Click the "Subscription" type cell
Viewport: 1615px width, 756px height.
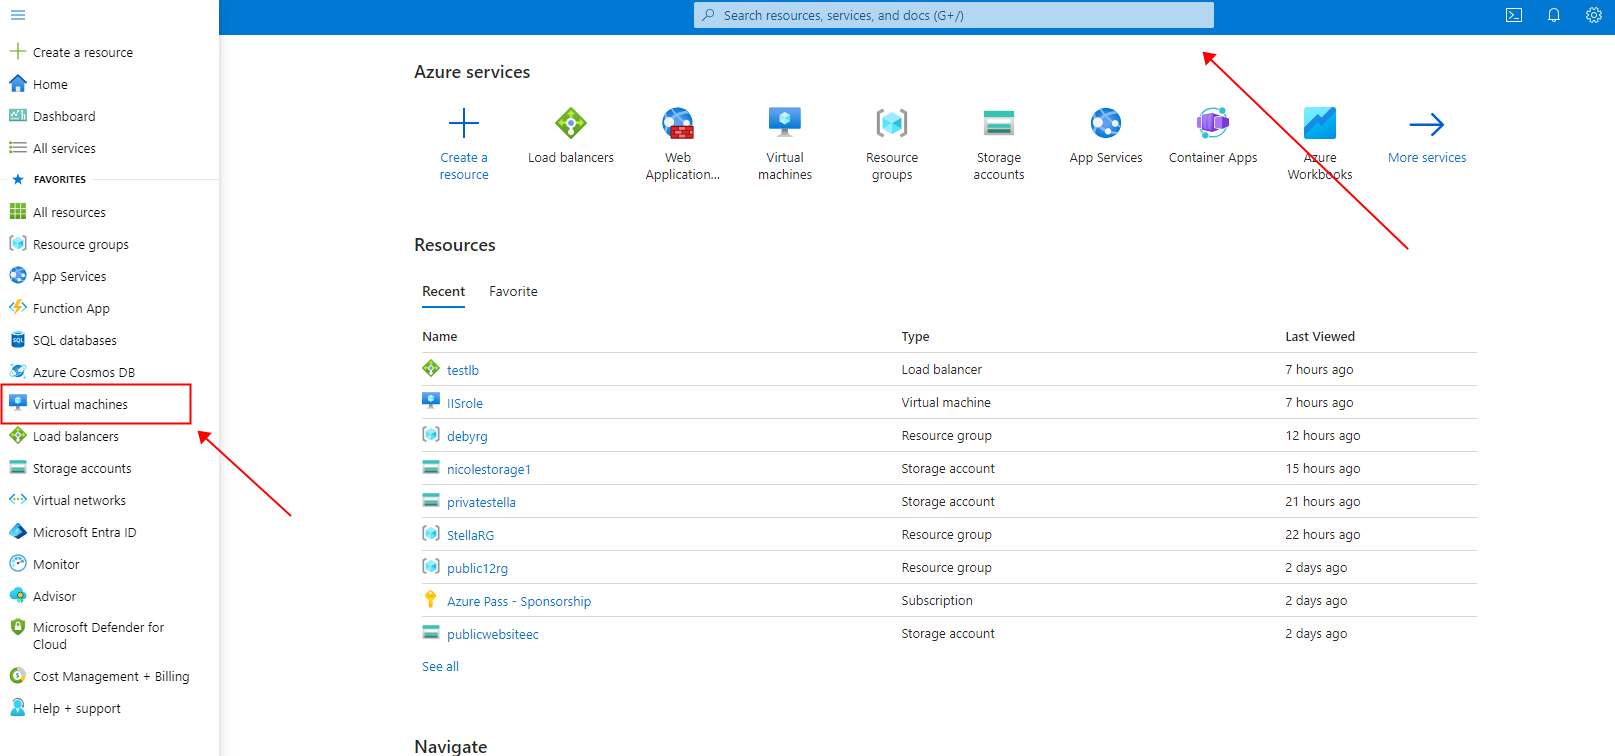coord(937,601)
